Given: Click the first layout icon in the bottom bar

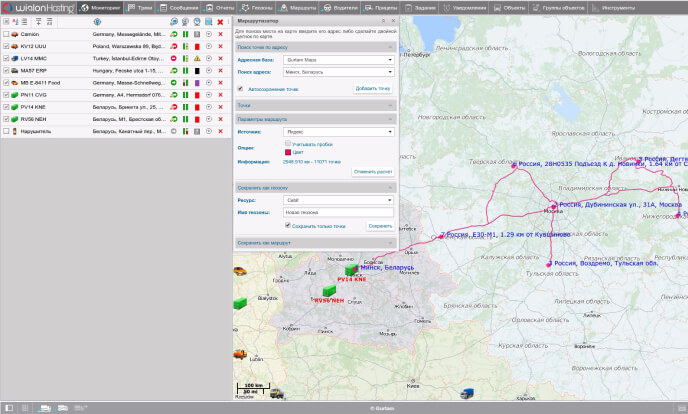Looking at the screenshot, I should click(x=9, y=408).
